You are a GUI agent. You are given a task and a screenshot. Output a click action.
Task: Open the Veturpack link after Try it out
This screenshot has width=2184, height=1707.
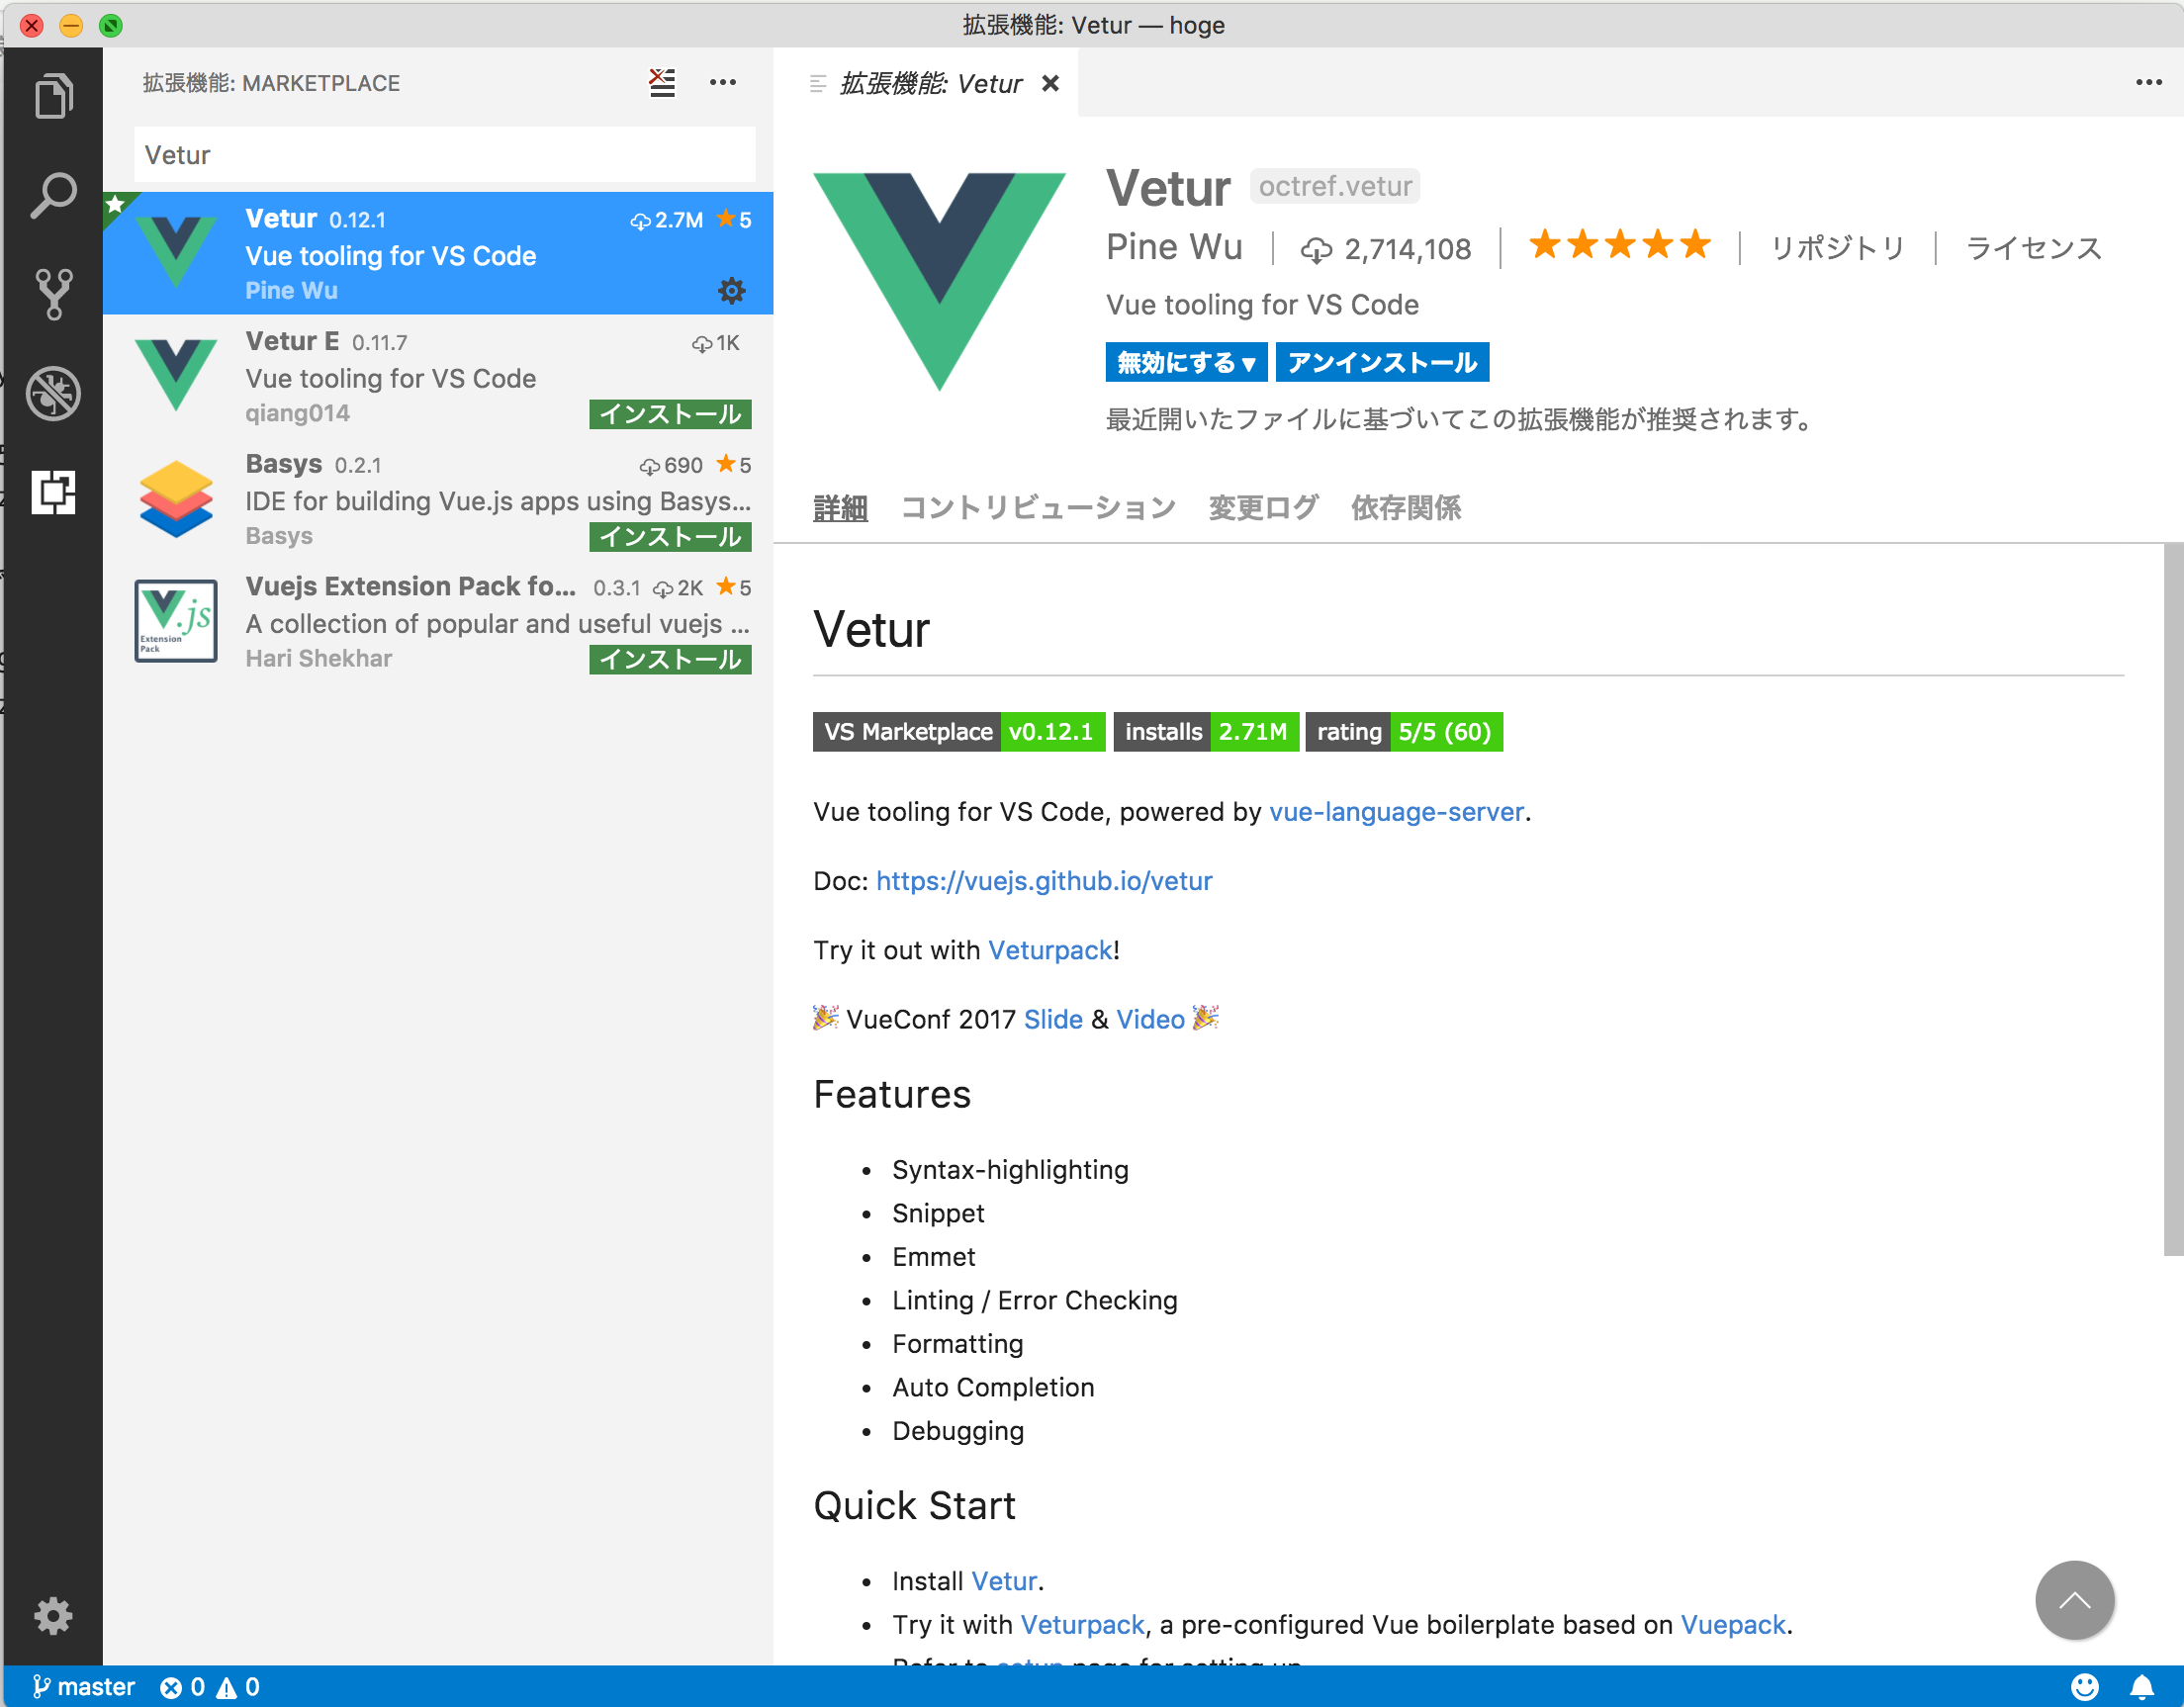click(x=1050, y=950)
